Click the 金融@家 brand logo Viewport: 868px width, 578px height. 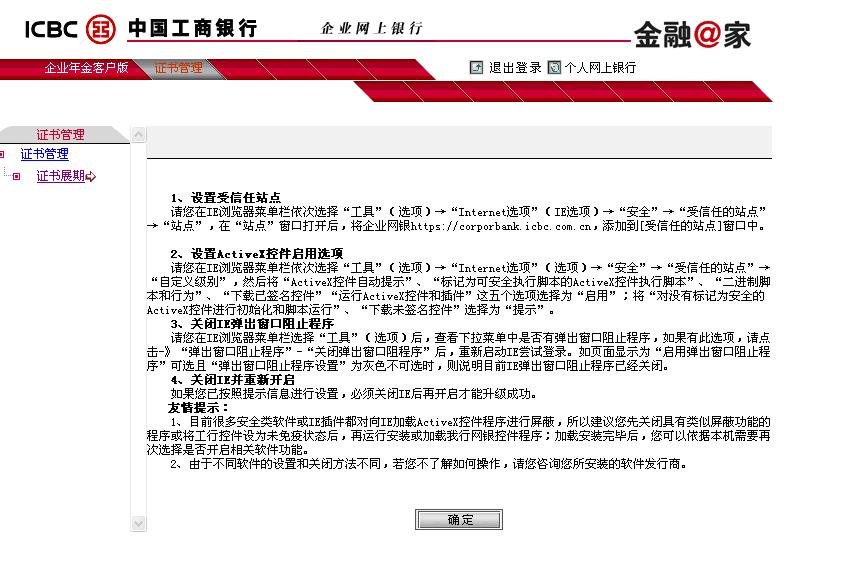(692, 34)
